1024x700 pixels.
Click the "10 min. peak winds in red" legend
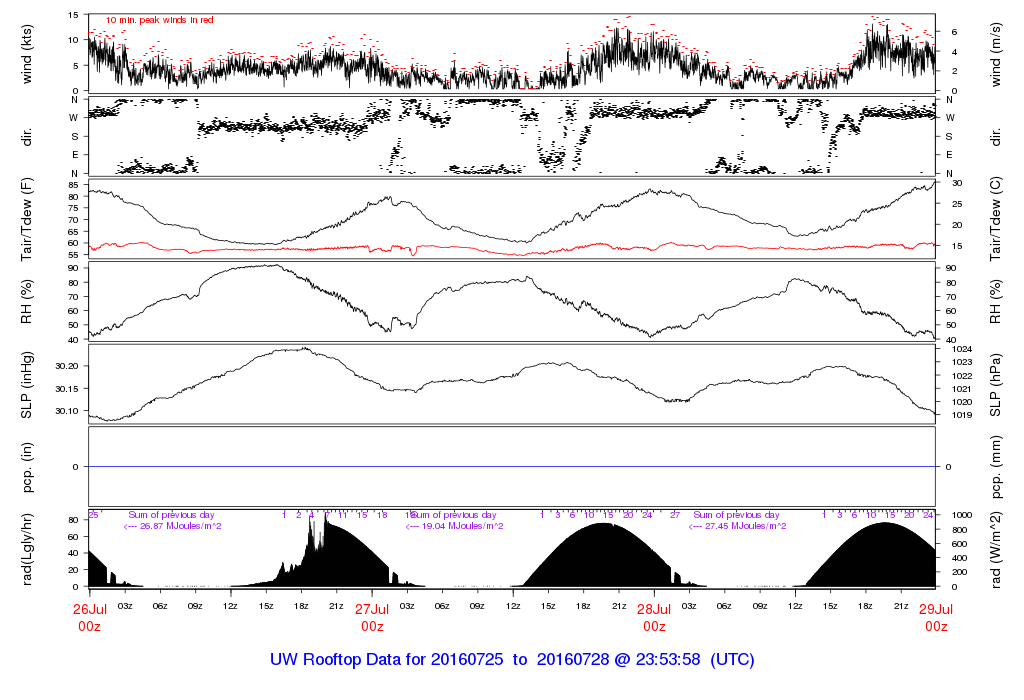(x=159, y=20)
